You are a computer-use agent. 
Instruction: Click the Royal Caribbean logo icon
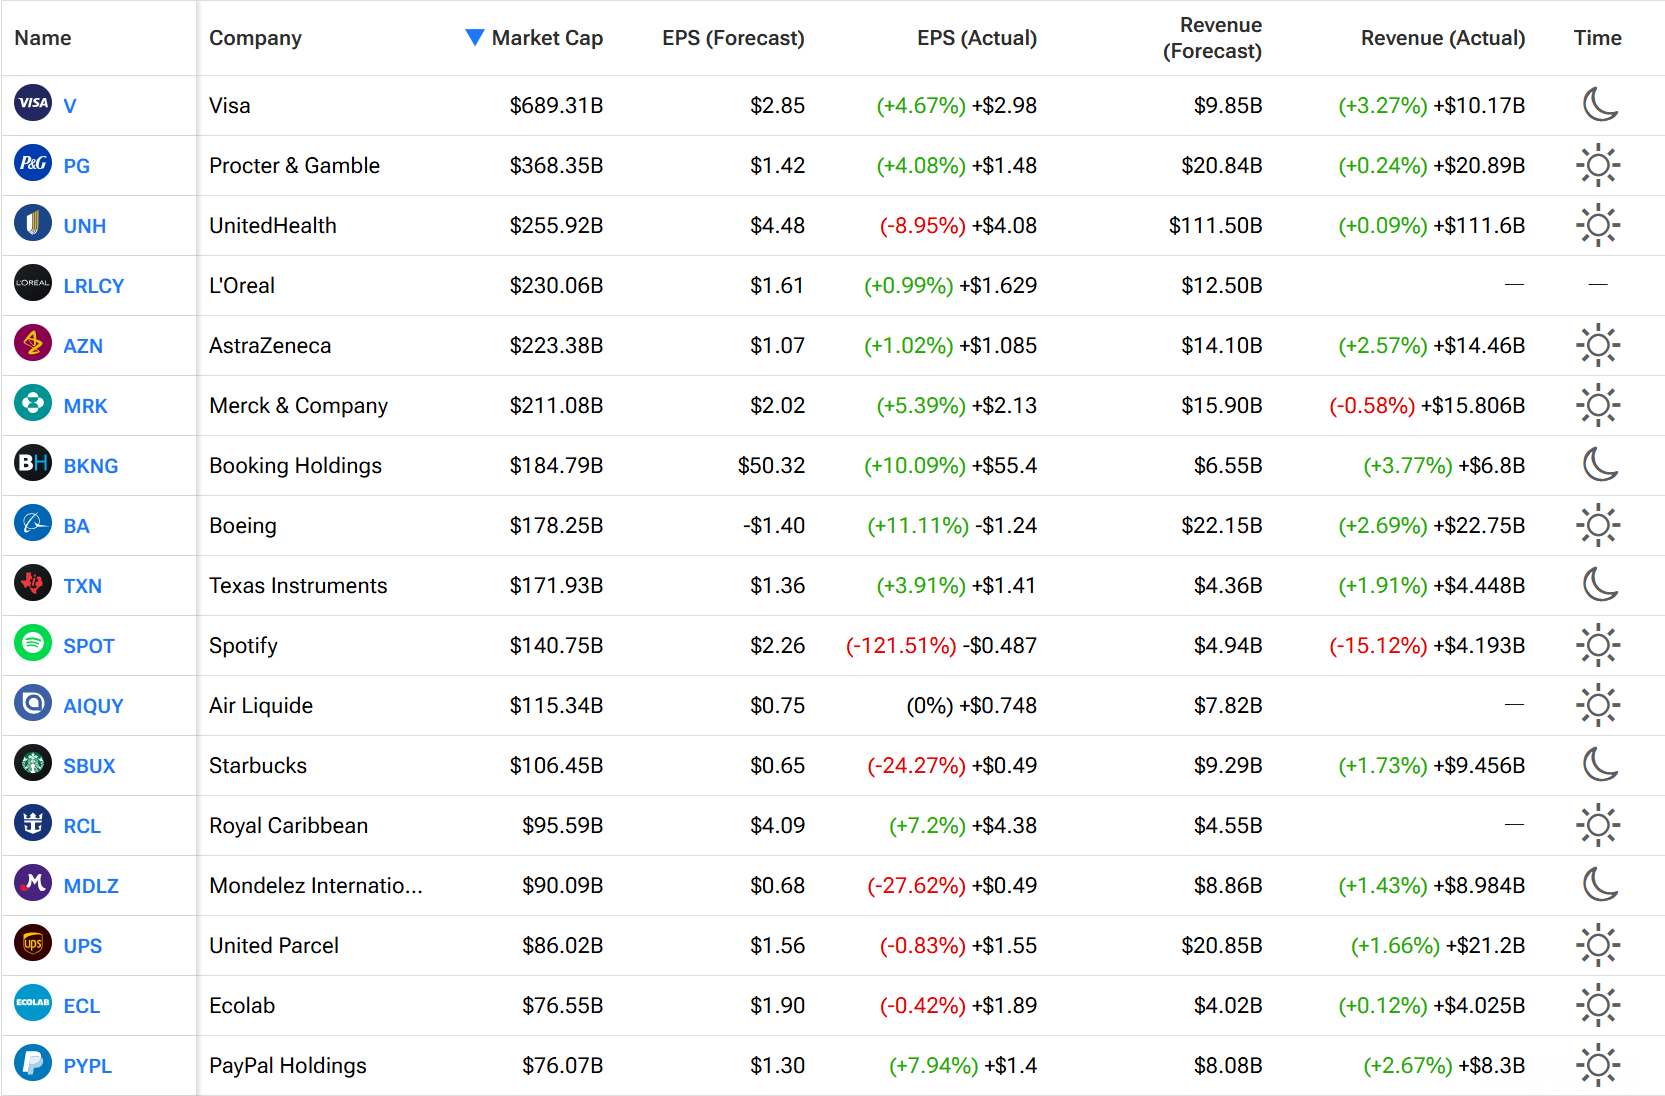point(33,823)
